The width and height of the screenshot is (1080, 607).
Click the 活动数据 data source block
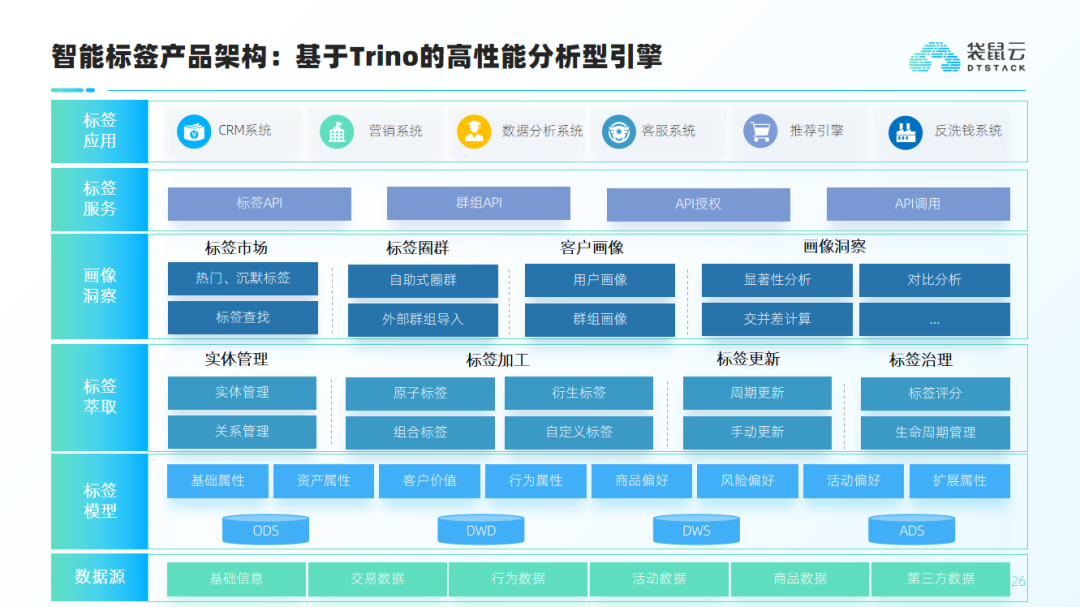coord(659,579)
